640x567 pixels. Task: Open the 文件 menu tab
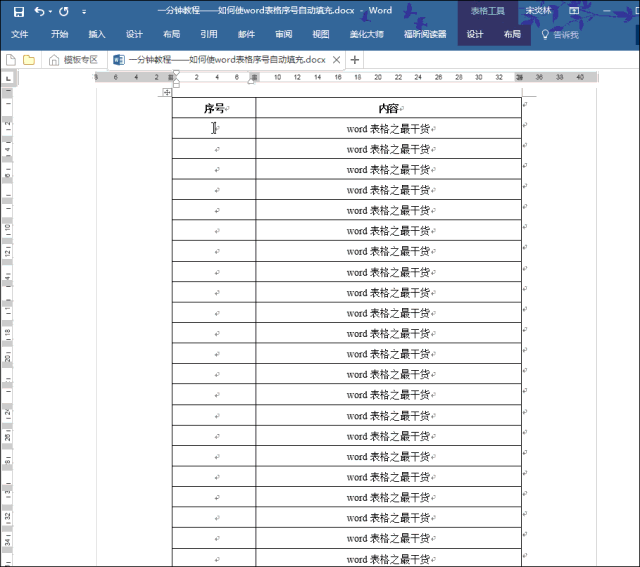20,34
